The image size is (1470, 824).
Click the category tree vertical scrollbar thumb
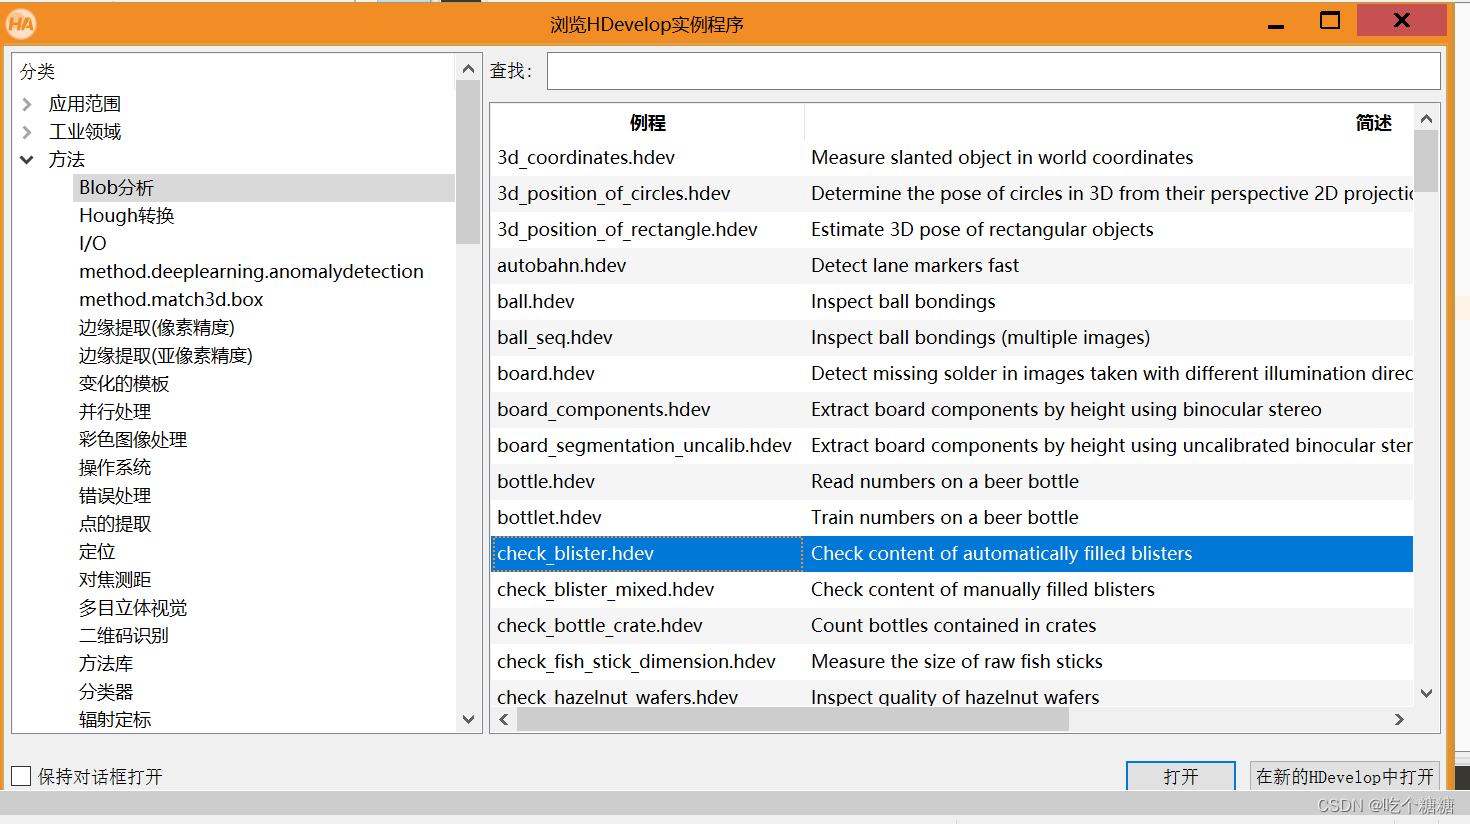tap(468, 162)
